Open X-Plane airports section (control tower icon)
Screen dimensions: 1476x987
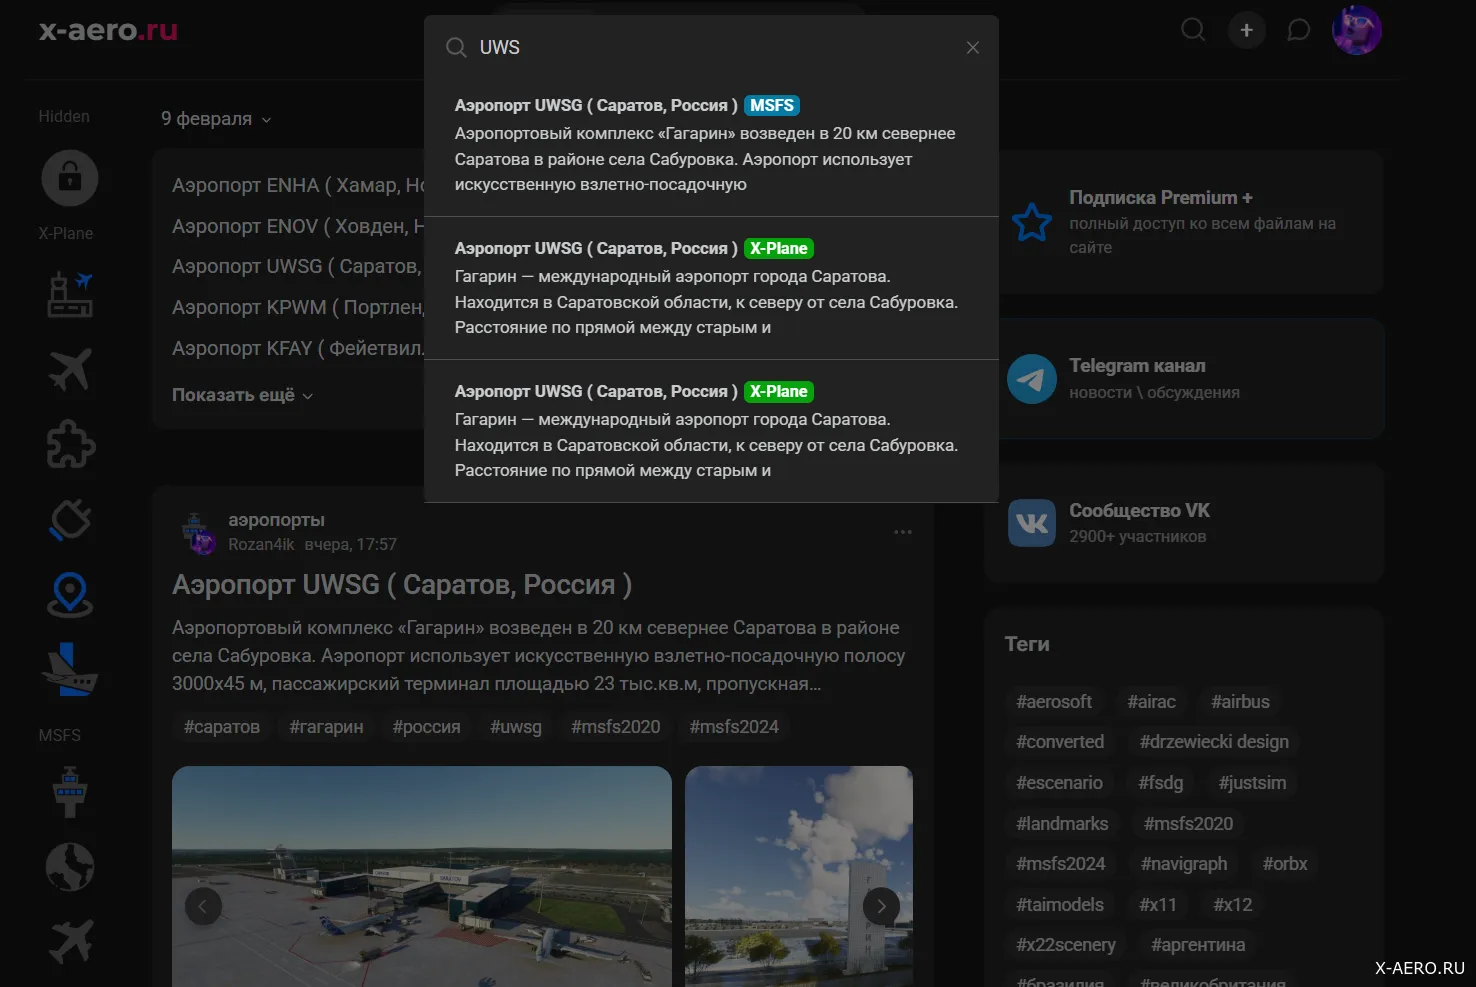(x=70, y=294)
